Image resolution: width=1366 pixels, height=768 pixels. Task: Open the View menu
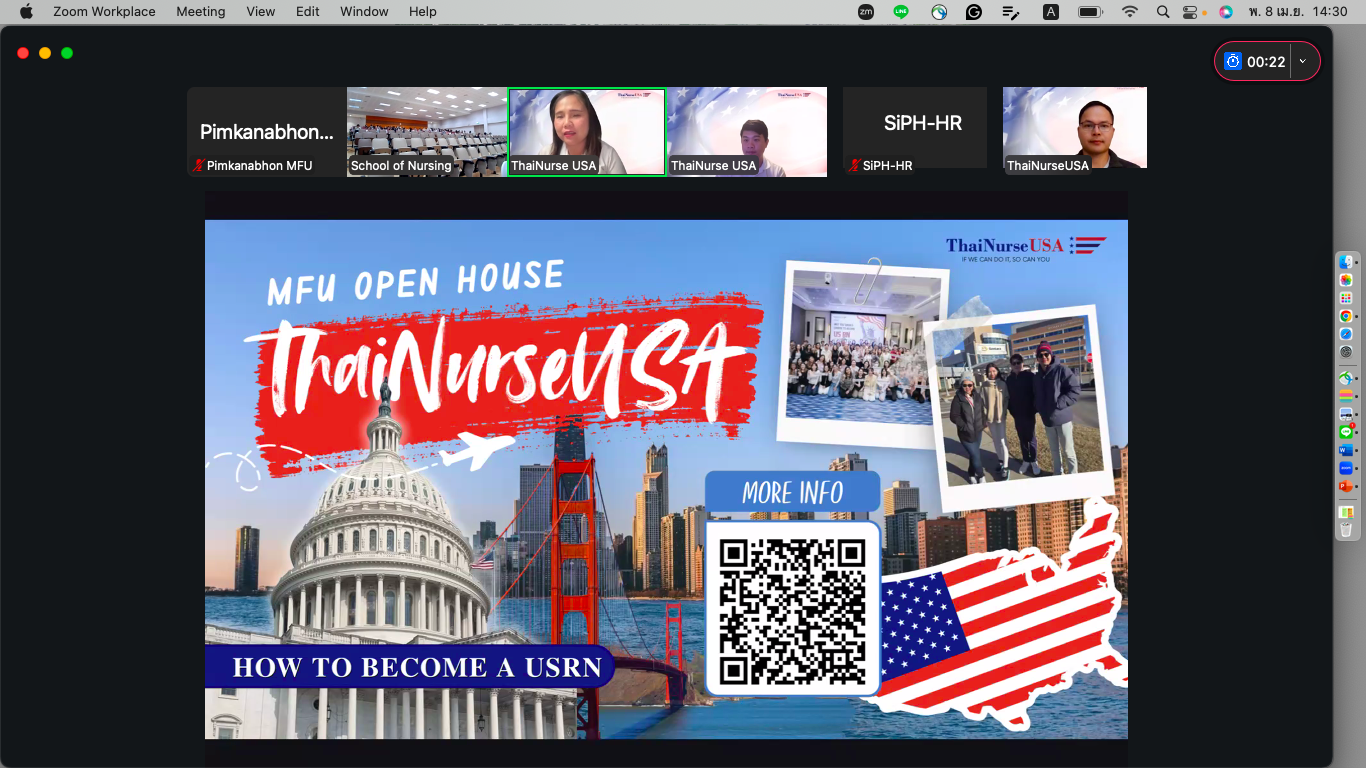[x=261, y=12]
